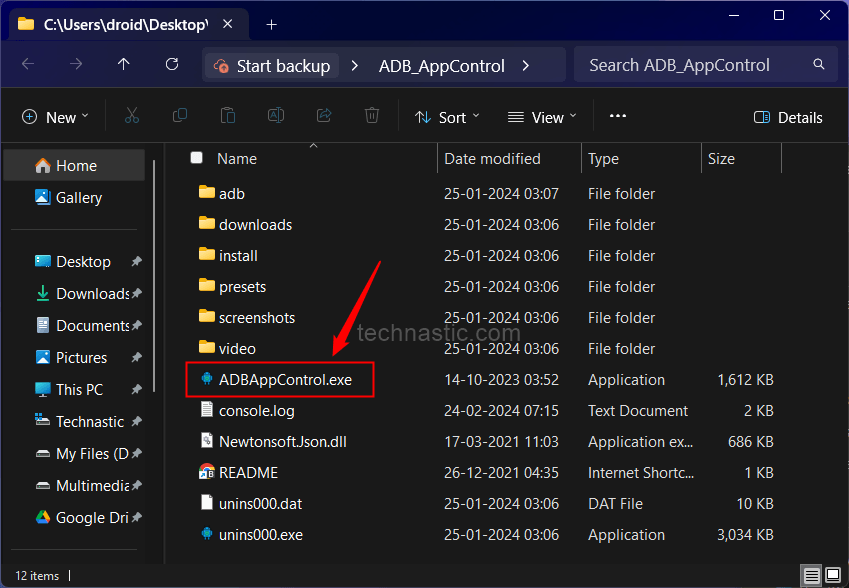Screen dimensions: 849x588
Task: Select the README shortcut icon
Action: click(x=206, y=472)
